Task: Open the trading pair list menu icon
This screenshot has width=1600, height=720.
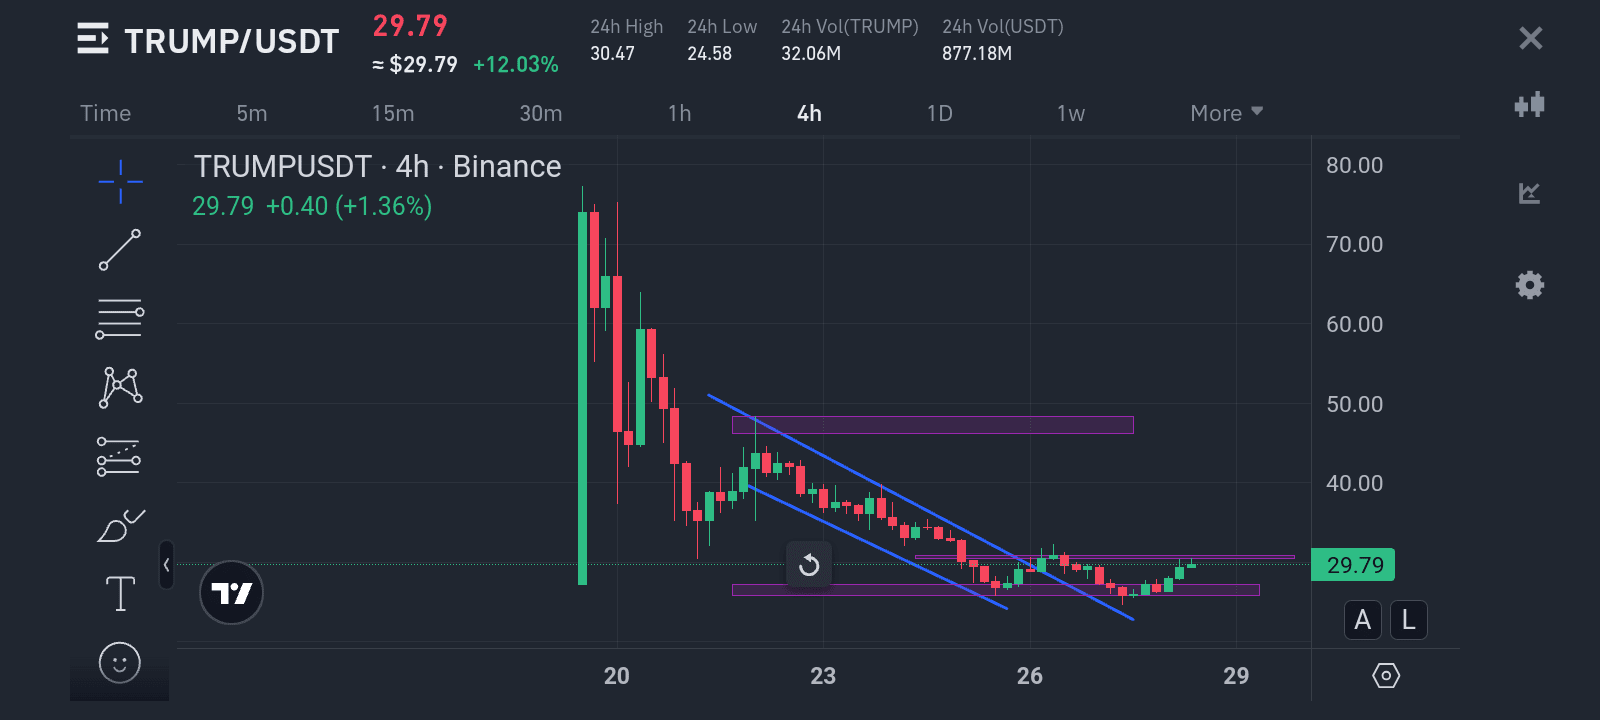Action: 93,39
